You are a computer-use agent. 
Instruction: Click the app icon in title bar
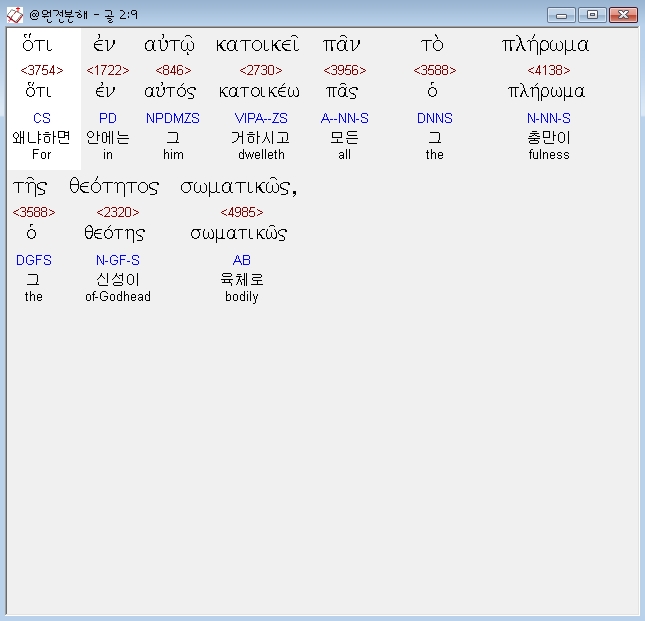[x=15, y=15]
